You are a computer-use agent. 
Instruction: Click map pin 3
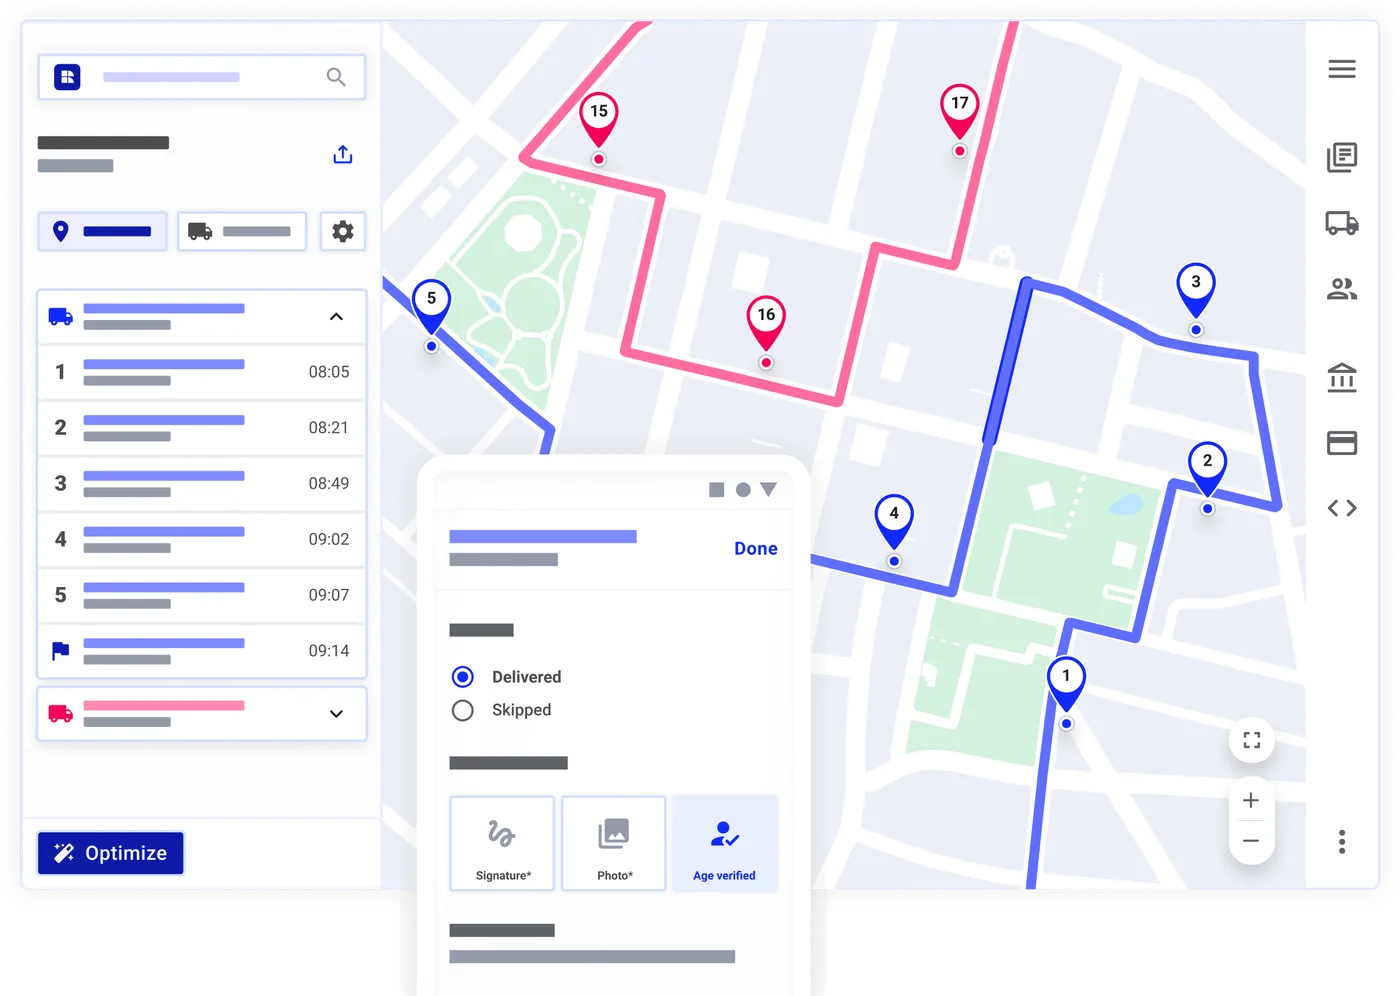tap(1196, 290)
